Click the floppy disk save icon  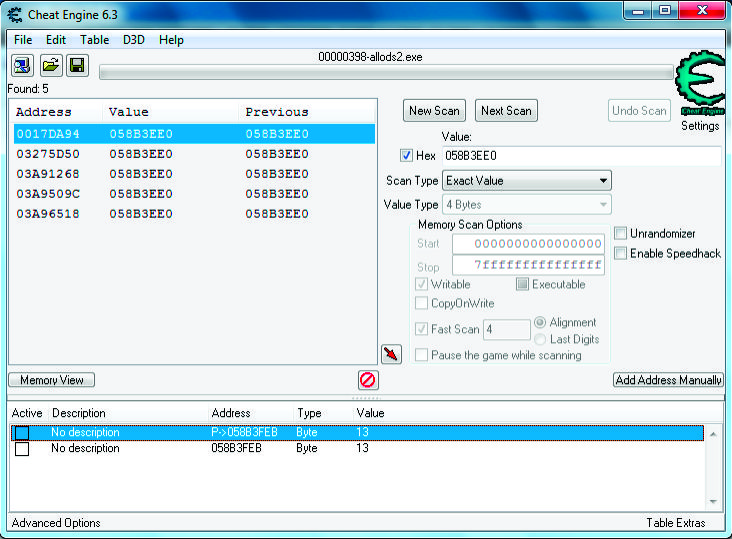(x=77, y=66)
